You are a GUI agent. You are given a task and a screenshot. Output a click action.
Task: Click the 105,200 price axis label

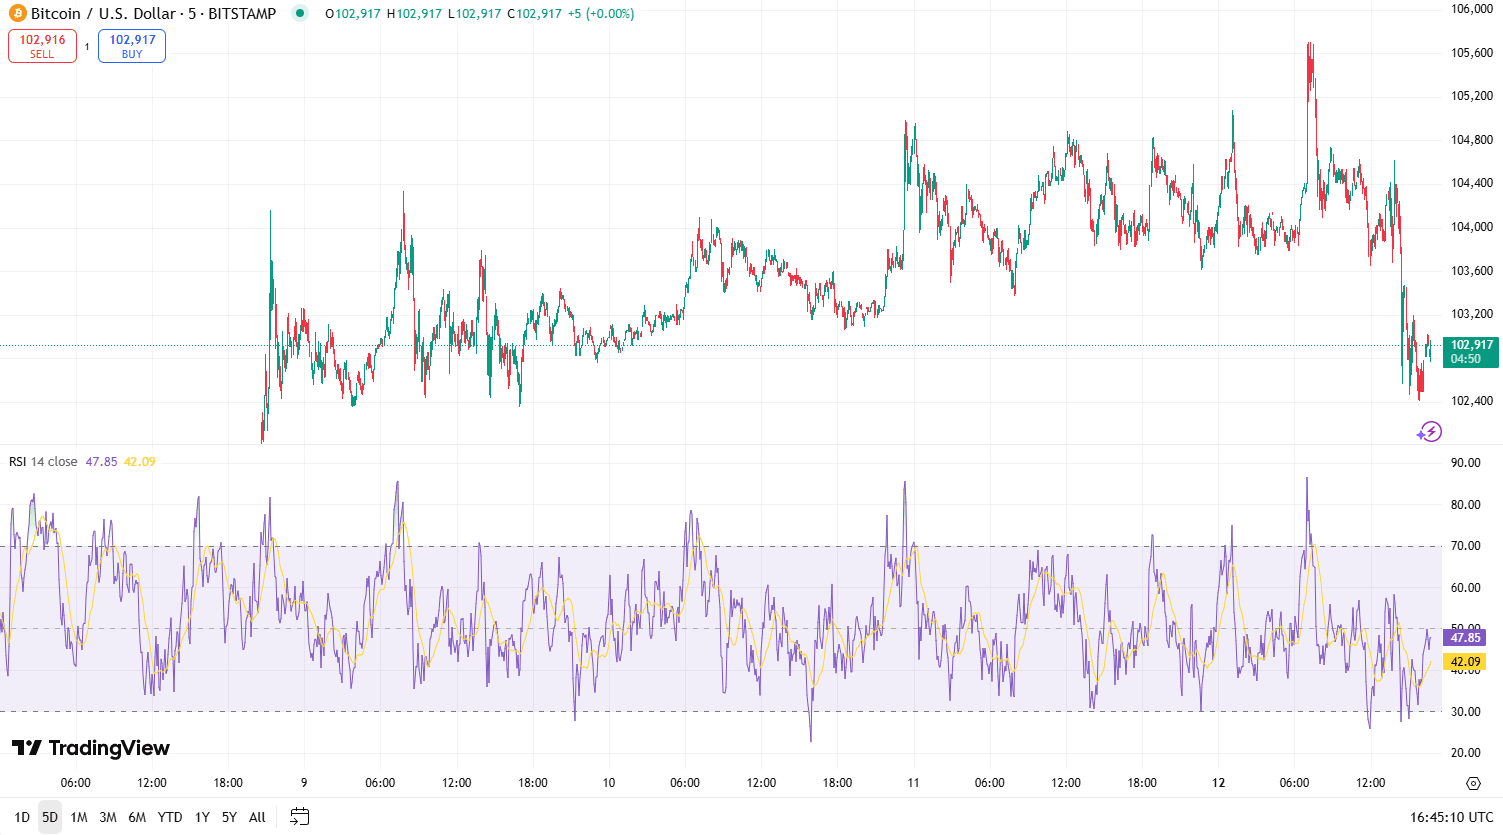1472,96
